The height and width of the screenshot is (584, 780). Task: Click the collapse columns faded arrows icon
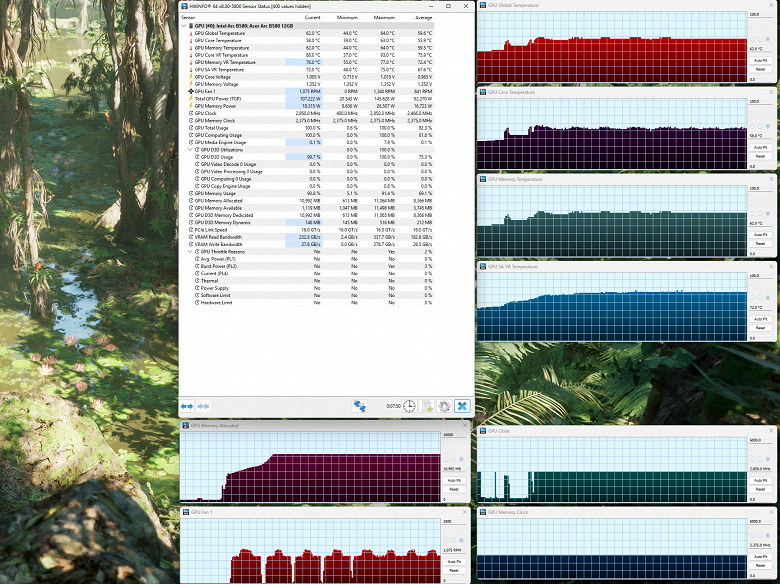203,406
